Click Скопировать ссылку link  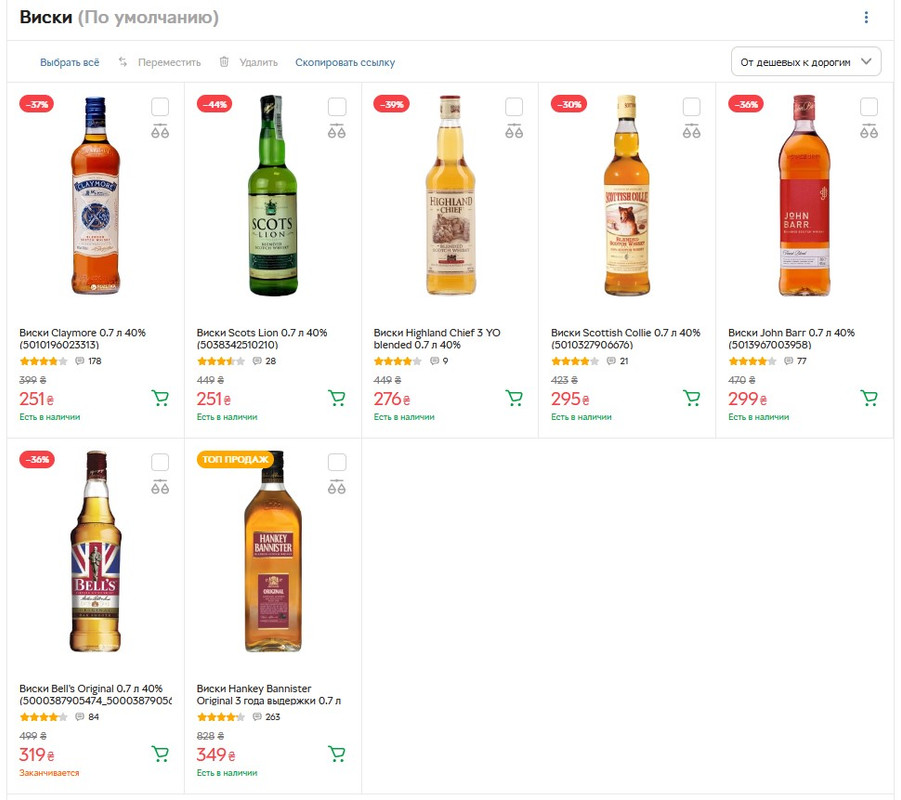coord(345,62)
